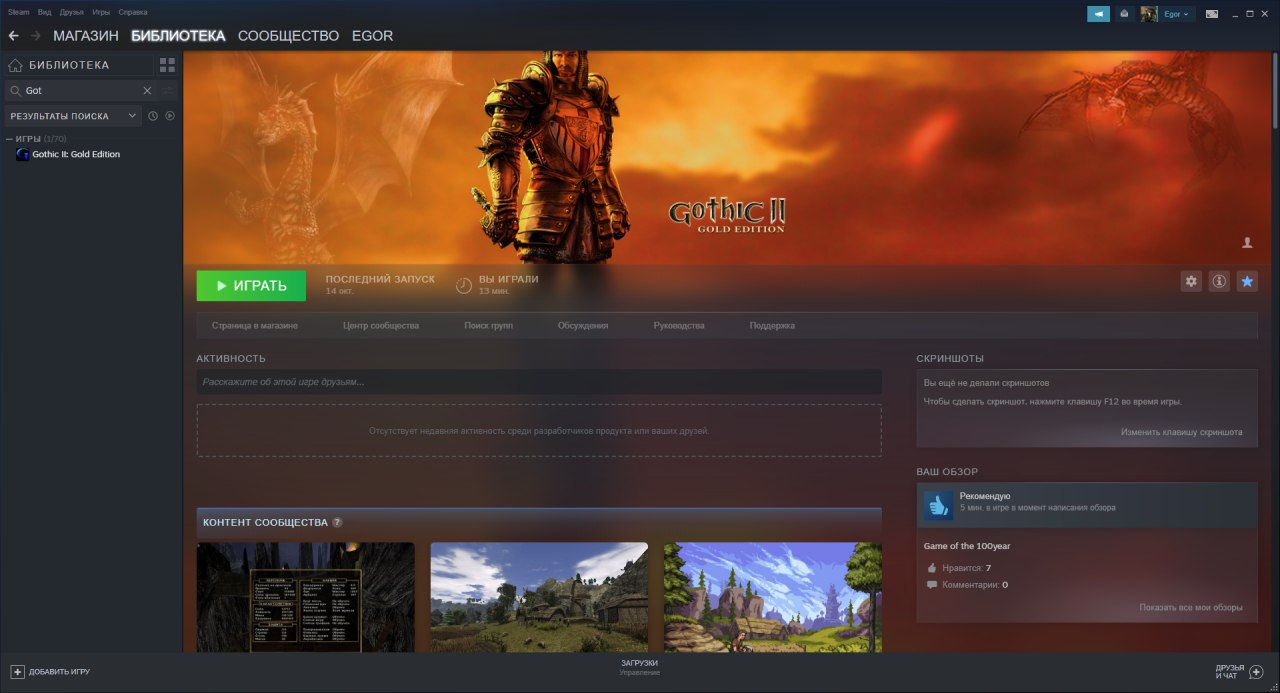The image size is (1280, 693).
Task: View friends who play icon
Action: click(x=1247, y=243)
